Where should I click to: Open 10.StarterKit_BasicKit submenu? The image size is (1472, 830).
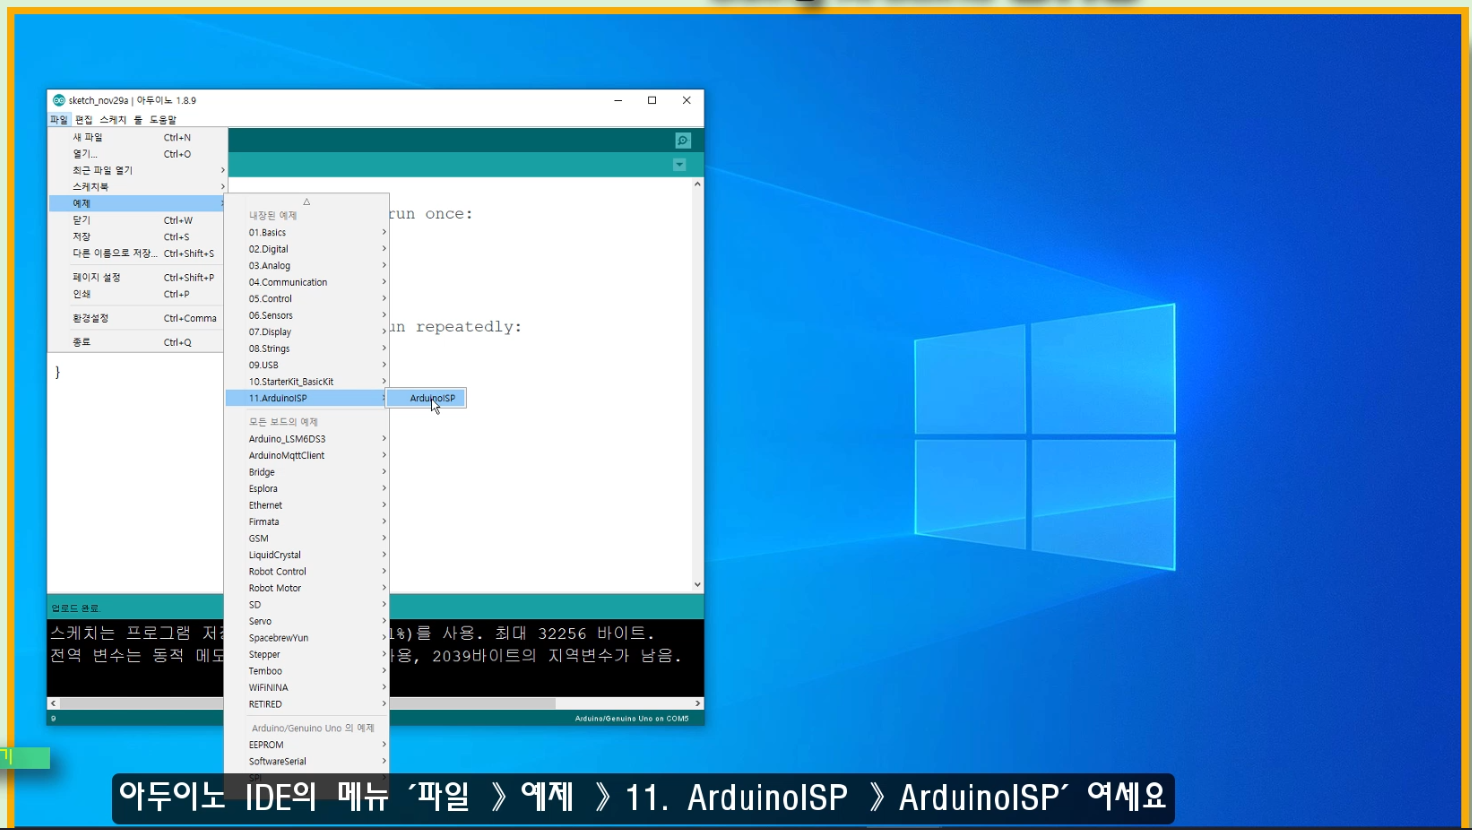[x=307, y=381]
